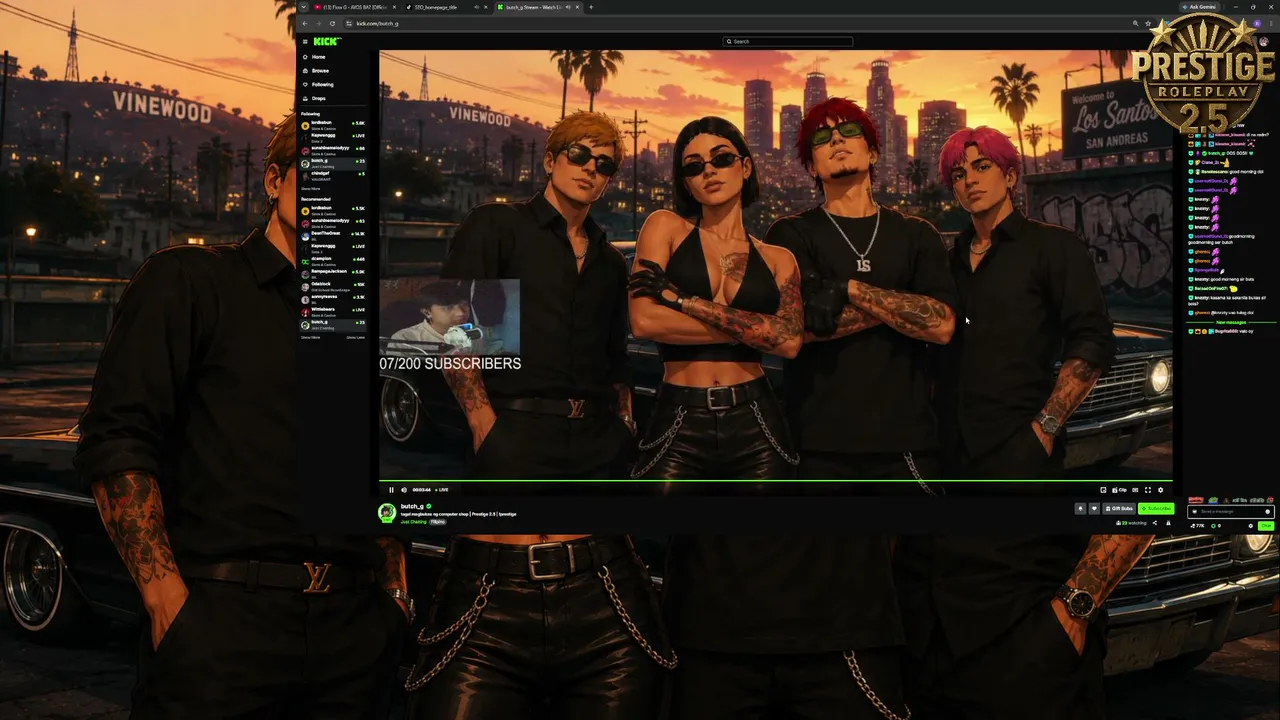
Task: Open Odablock channel in Recommended list
Action: pyautogui.click(x=335, y=285)
